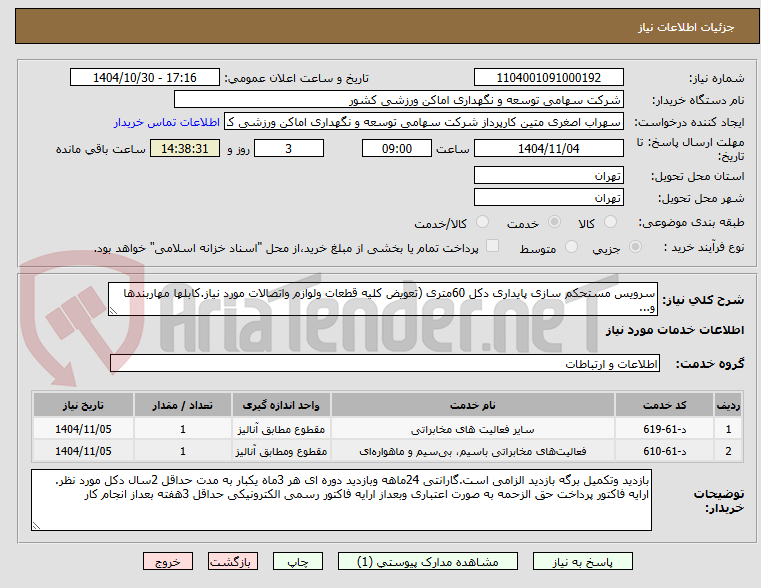The height and width of the screenshot is (588, 761).
Task: Click the بازگشت back button
Action: click(x=232, y=561)
